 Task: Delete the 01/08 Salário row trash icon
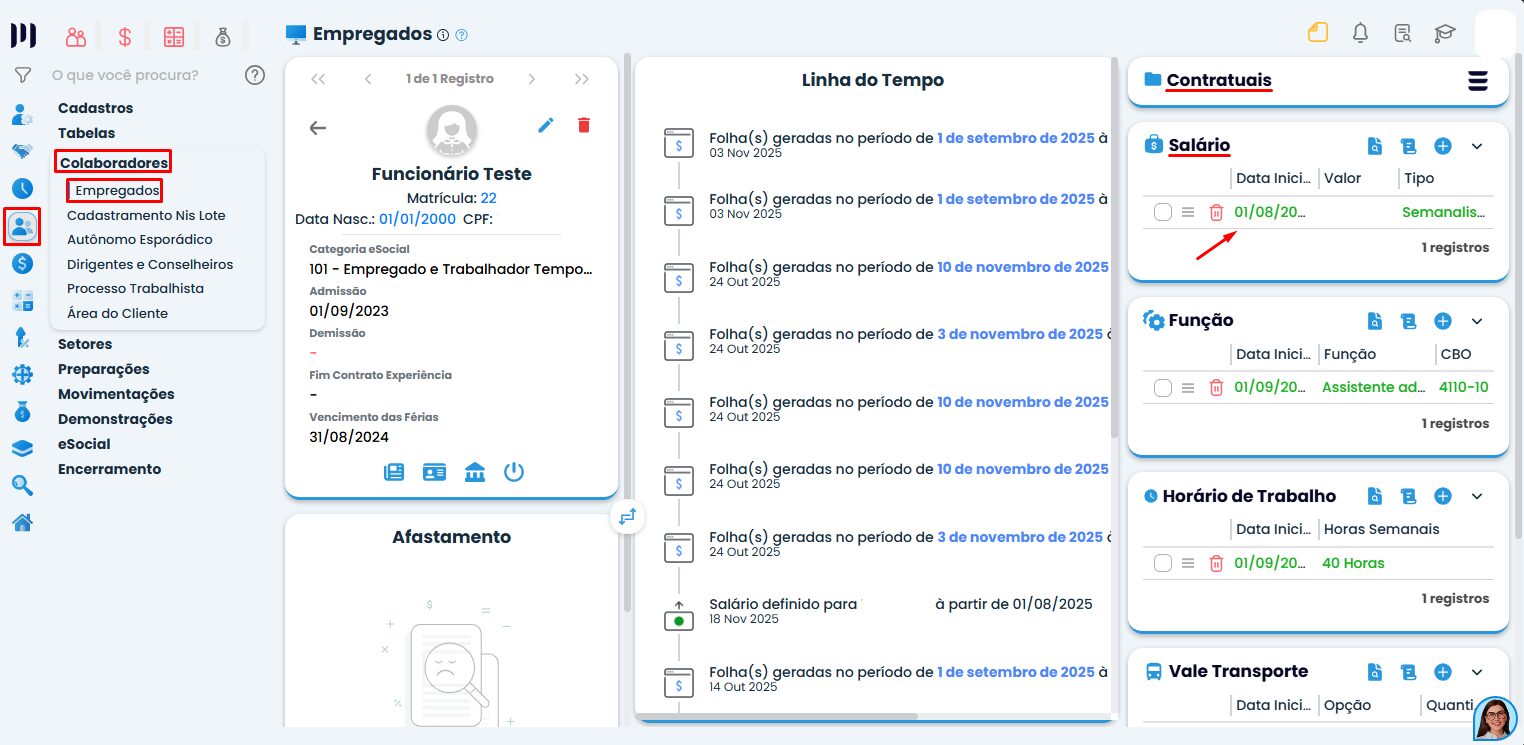(x=1216, y=212)
